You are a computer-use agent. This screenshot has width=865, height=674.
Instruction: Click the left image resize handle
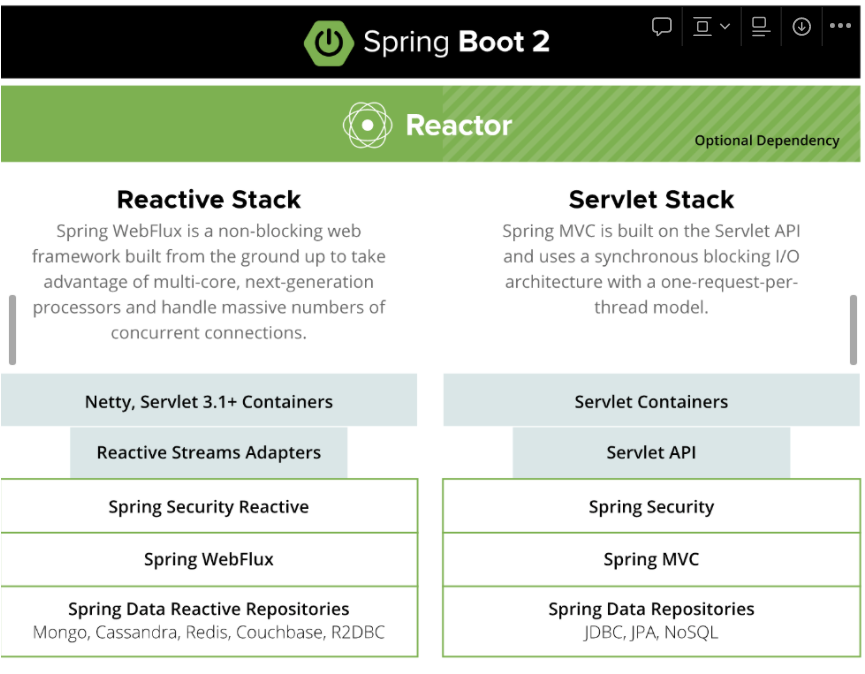coord(12,330)
